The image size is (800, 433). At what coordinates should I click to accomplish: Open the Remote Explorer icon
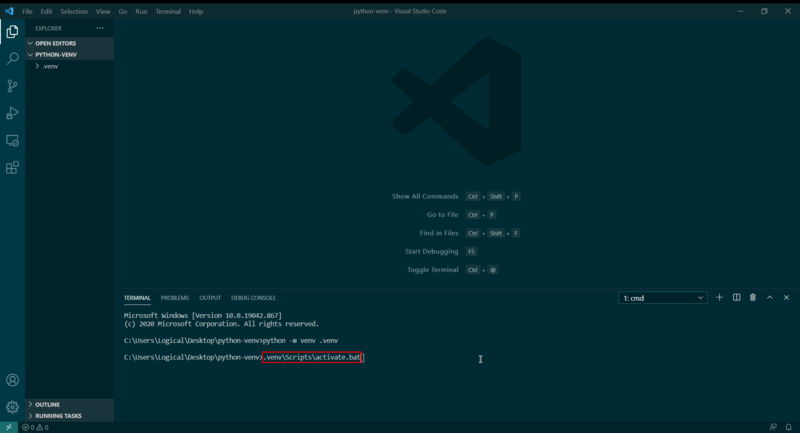12,140
